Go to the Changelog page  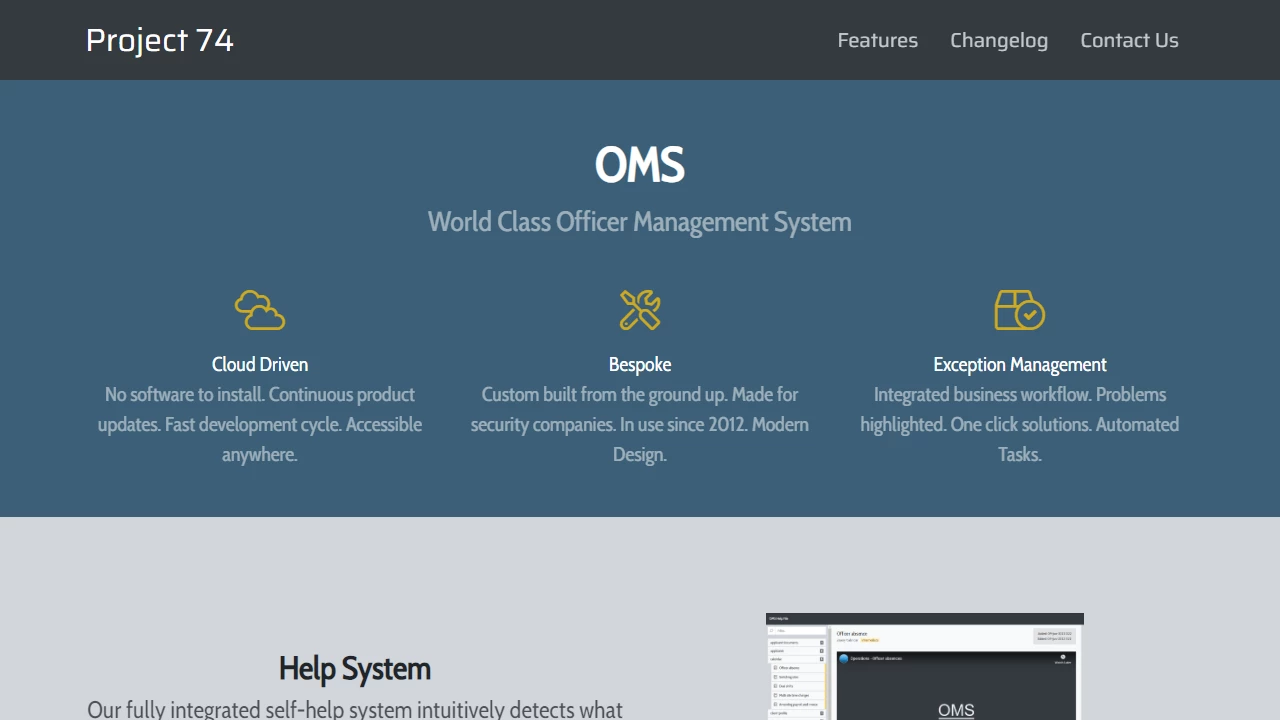point(998,40)
